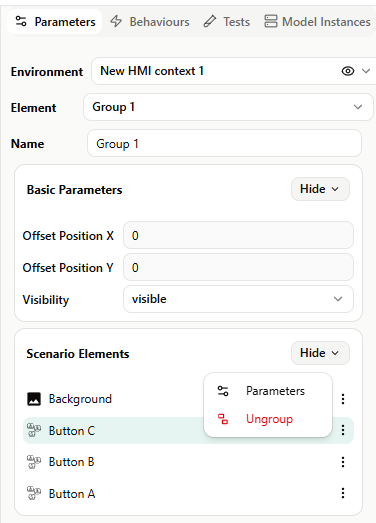The image size is (376, 523).
Task: Click the Environment field showing New HMI context 1
Action: coord(234,71)
